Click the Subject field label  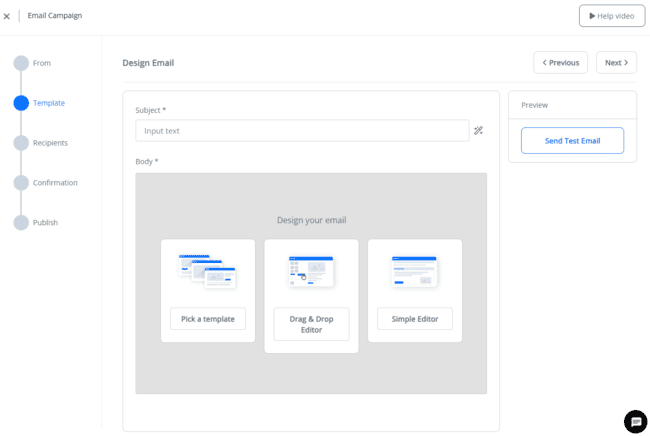150,110
